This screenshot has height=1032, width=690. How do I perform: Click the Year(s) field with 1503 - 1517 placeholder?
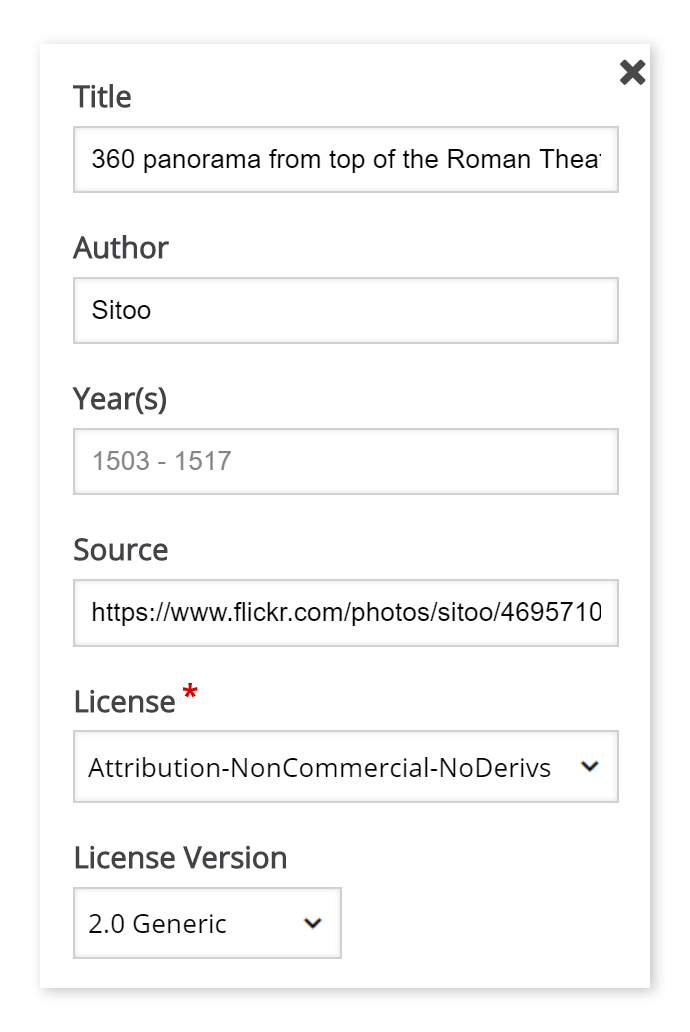coord(346,461)
